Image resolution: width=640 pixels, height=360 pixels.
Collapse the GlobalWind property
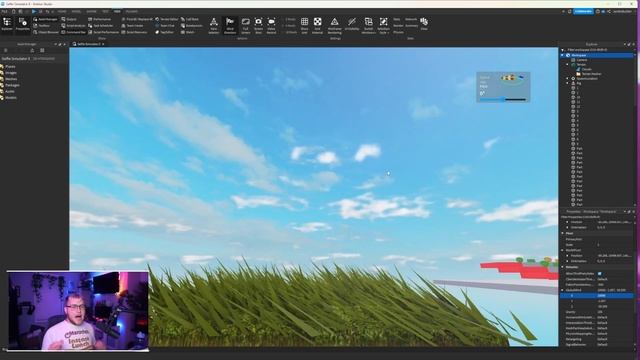click(x=563, y=290)
